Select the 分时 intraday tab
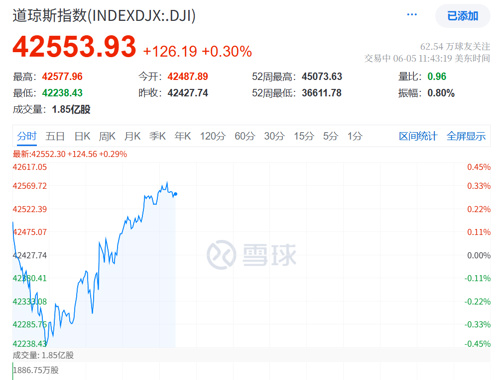Screen dimensions: 500x380 coord(27,136)
